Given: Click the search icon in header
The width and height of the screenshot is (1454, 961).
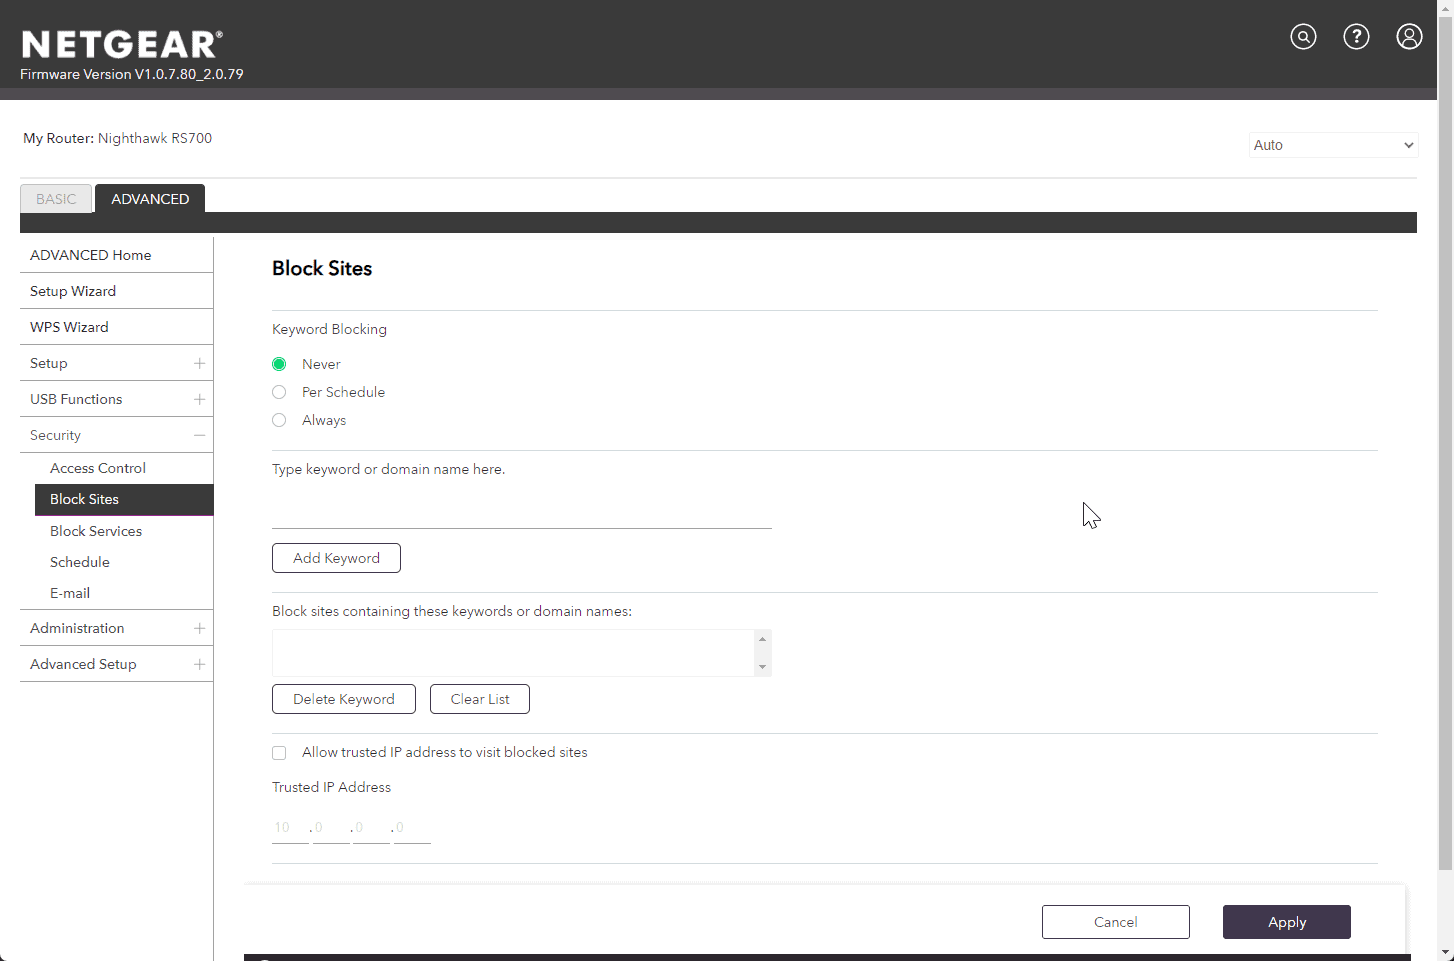Looking at the screenshot, I should tap(1303, 37).
